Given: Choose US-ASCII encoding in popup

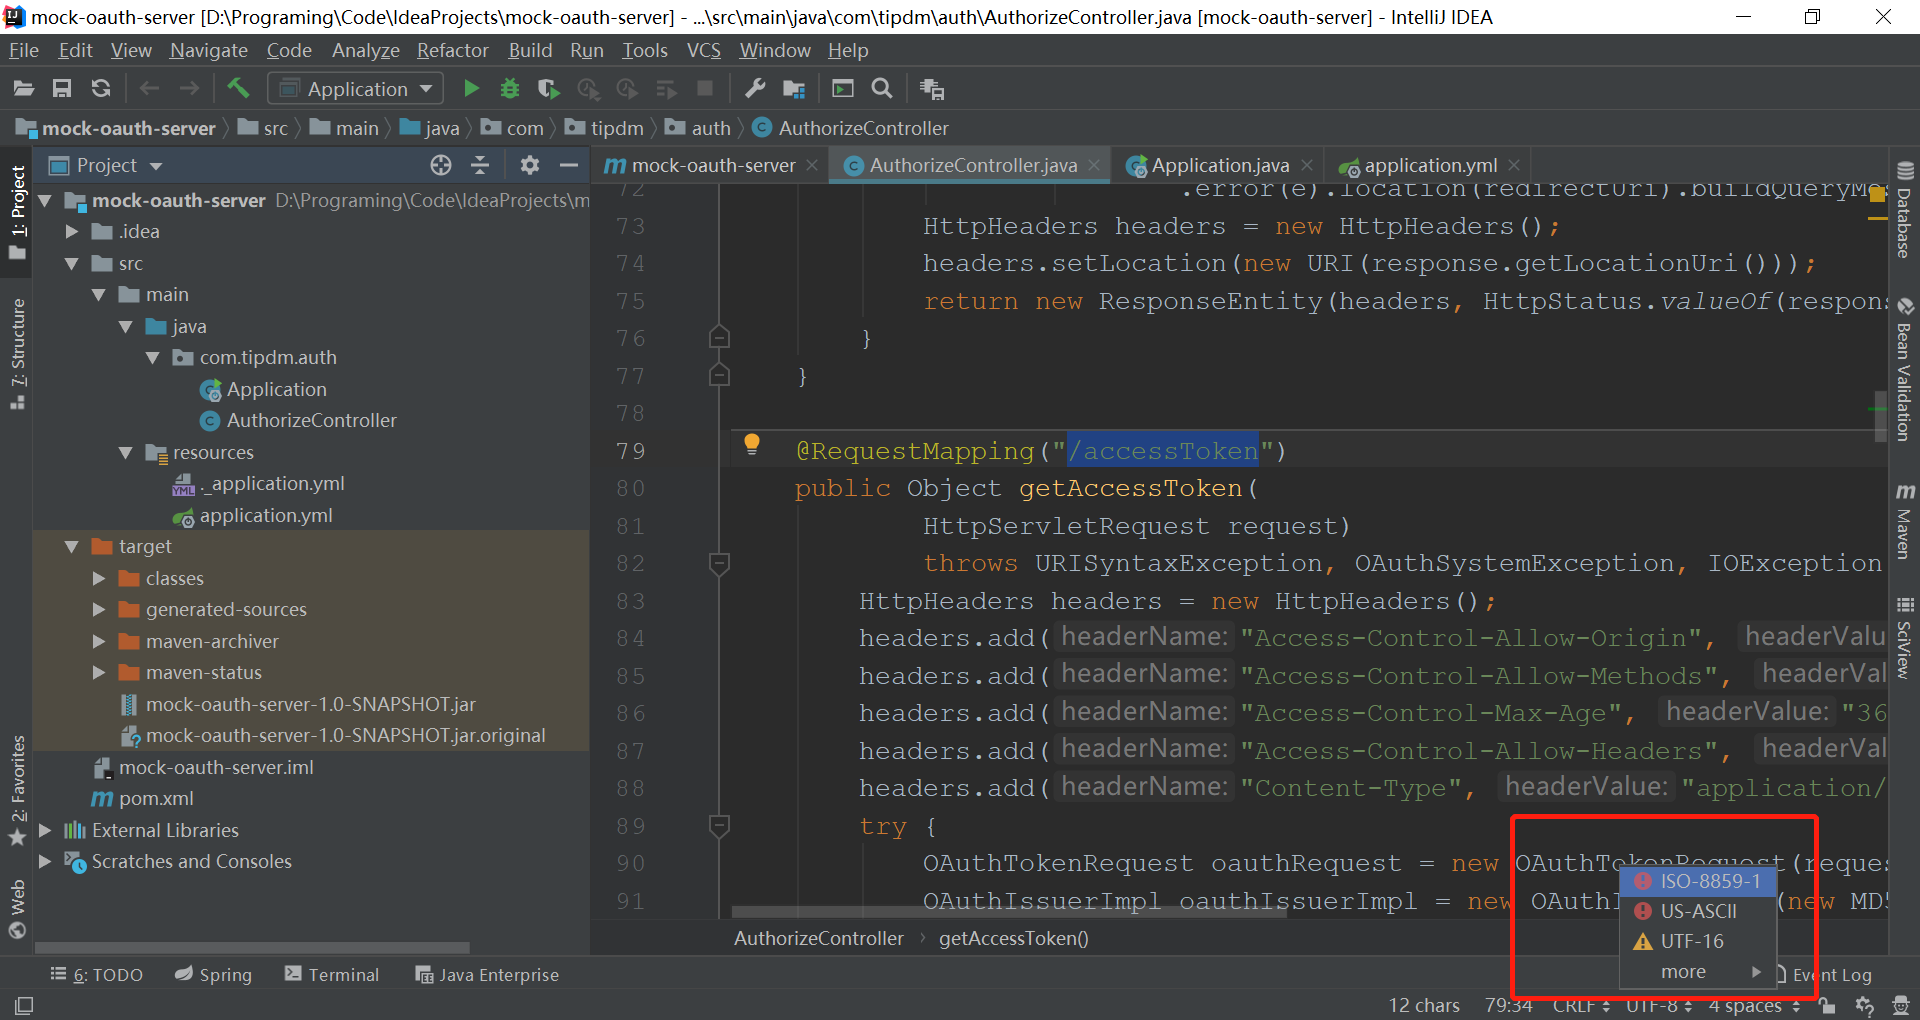Looking at the screenshot, I should (x=1698, y=912).
